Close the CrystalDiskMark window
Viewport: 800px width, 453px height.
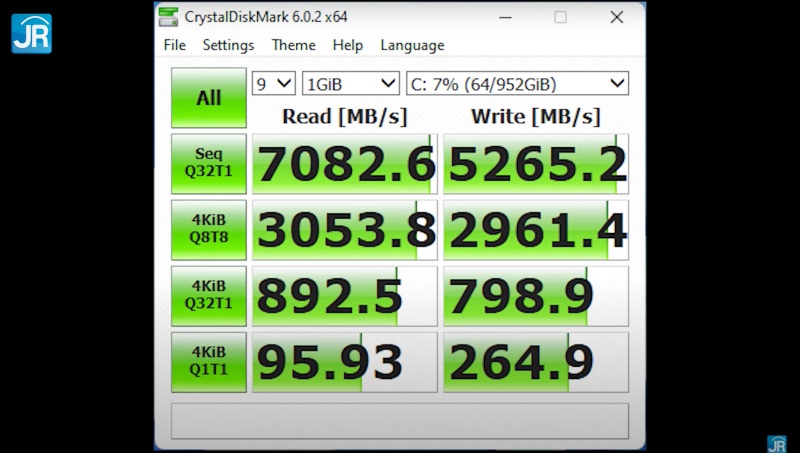[x=617, y=17]
